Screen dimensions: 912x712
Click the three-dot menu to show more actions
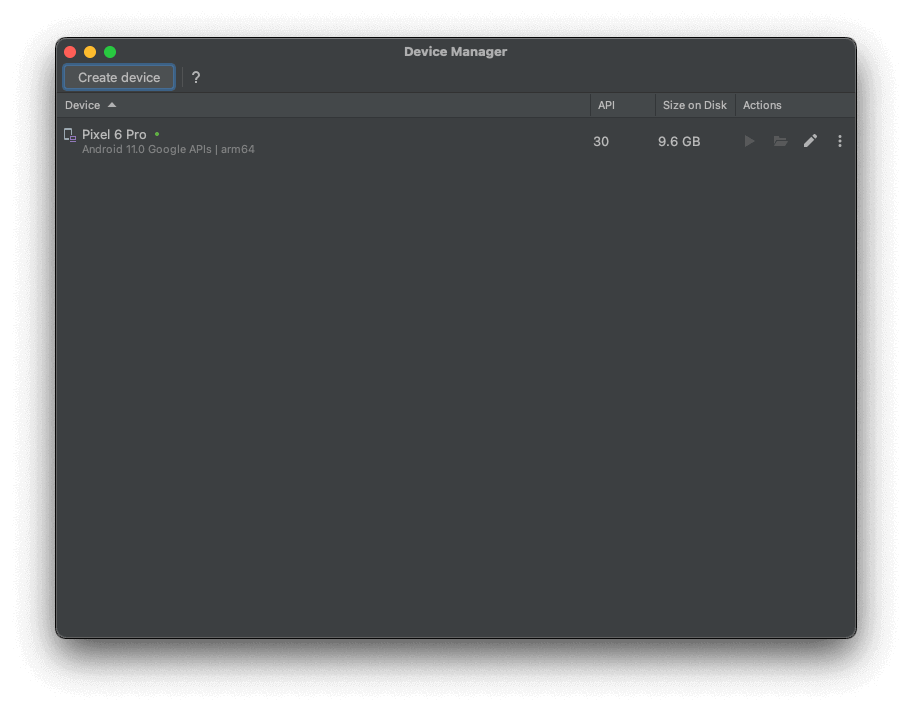coord(839,141)
